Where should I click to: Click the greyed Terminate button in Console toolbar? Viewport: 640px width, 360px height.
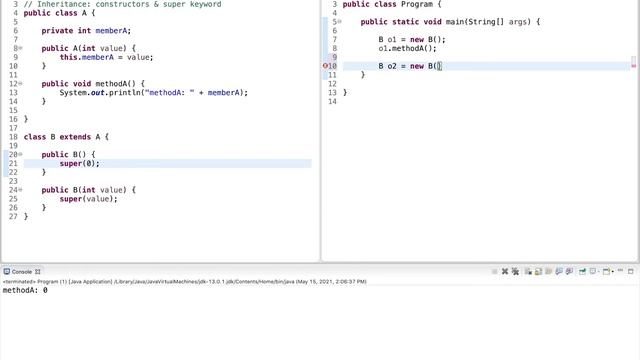pos(495,271)
